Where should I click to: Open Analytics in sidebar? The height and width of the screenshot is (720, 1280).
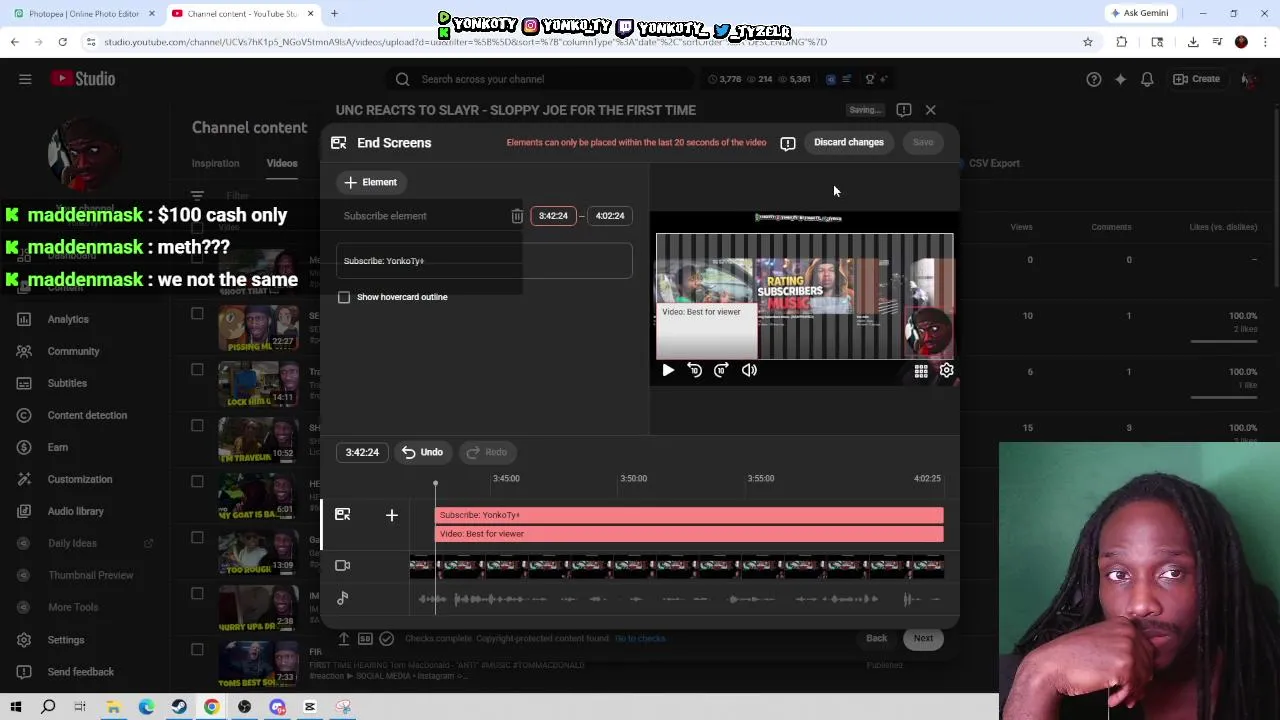68,319
